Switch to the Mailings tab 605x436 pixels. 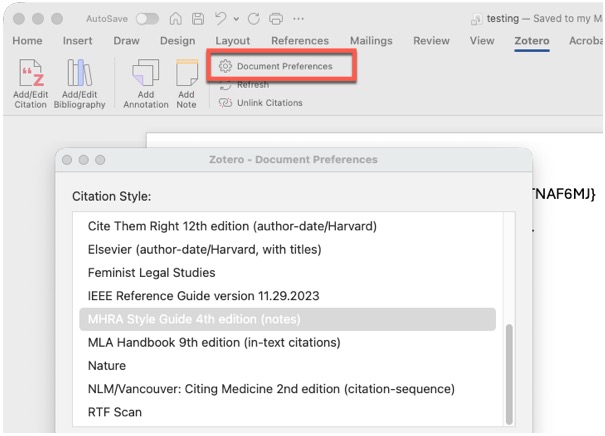click(371, 41)
